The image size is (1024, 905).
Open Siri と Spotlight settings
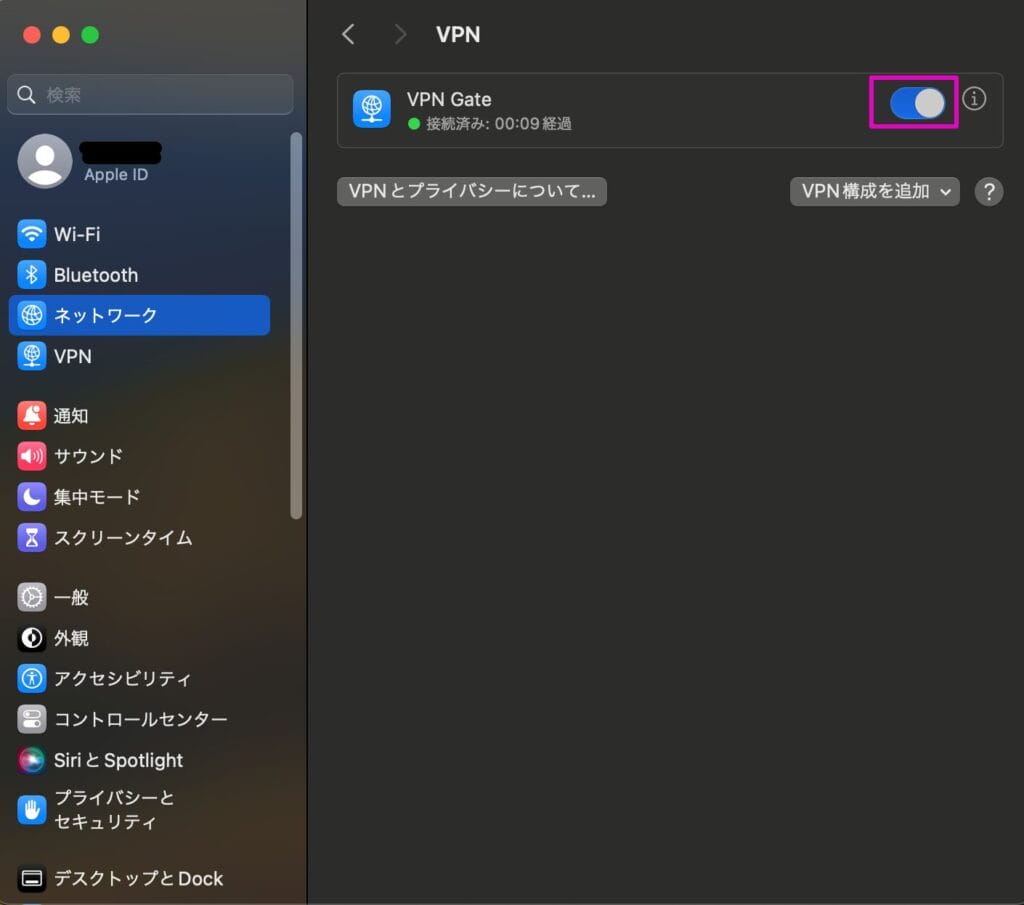(139, 760)
